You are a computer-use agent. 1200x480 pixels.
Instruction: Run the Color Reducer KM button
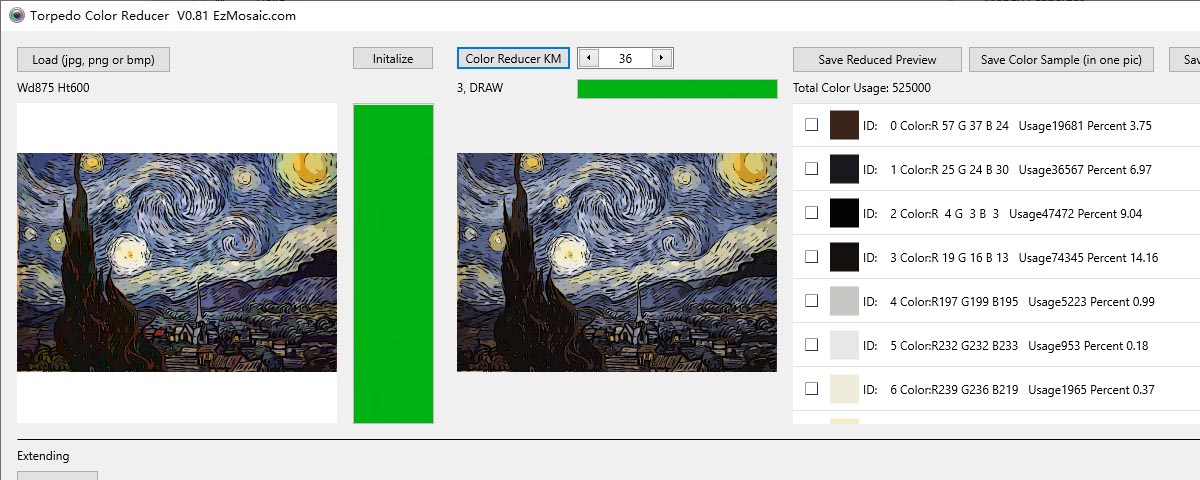[x=514, y=59]
